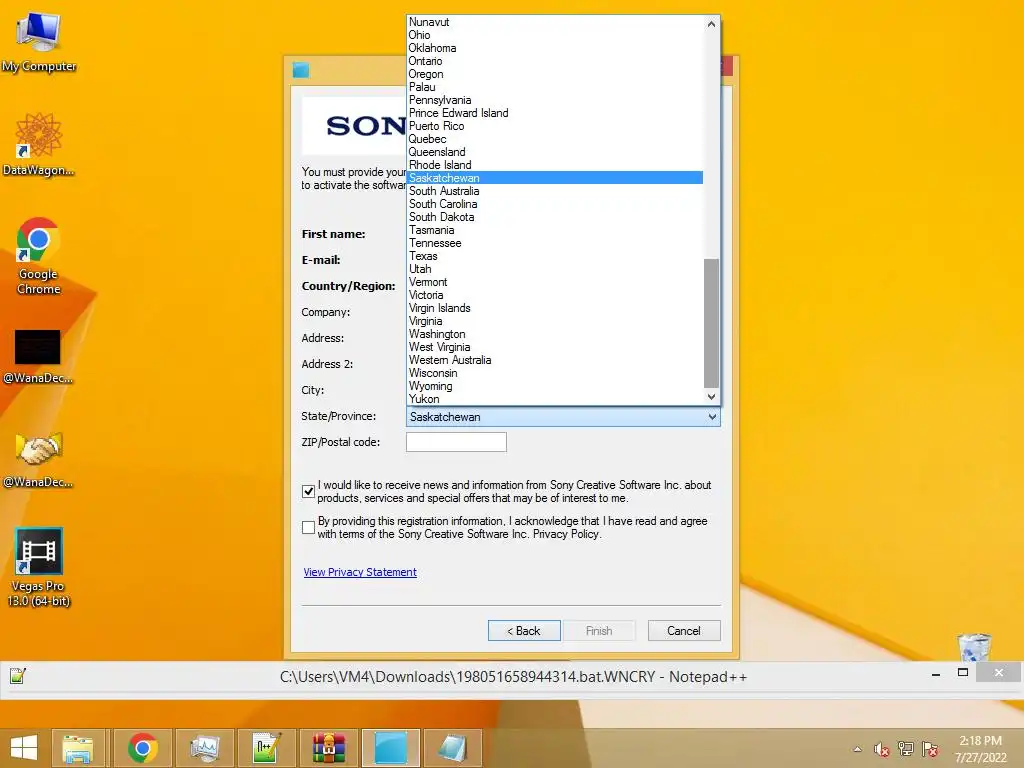This screenshot has width=1024, height=768.
Task: Open the View Privacy Statement link
Action: [x=360, y=572]
